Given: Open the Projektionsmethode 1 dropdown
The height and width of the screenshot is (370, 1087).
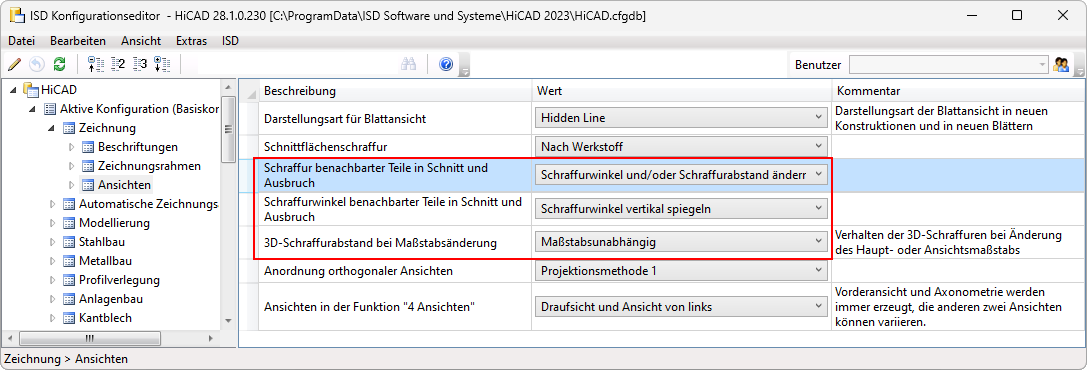Looking at the screenshot, I should pyautogui.click(x=681, y=271).
